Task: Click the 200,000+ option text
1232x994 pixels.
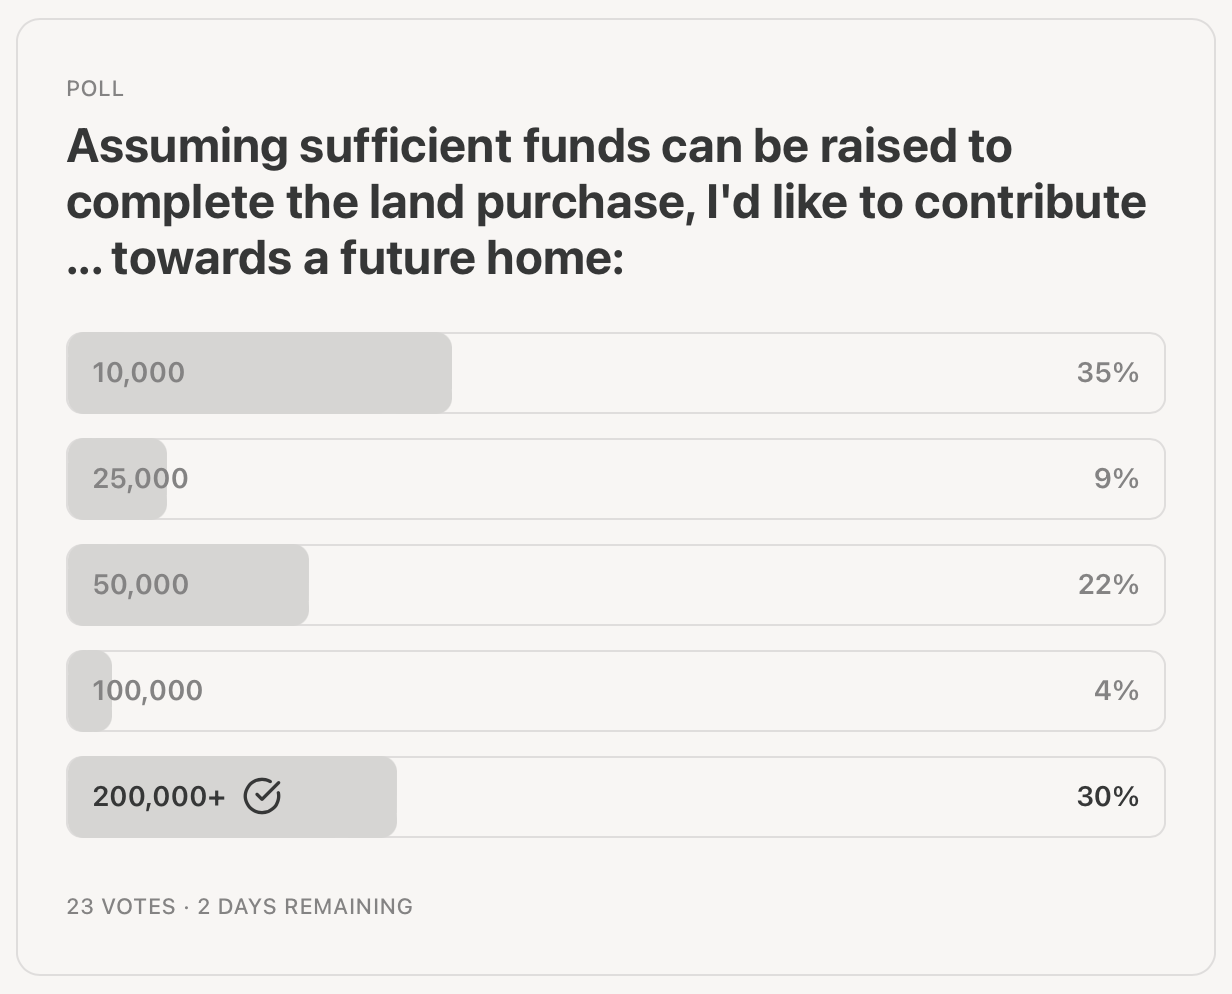Action: 159,797
